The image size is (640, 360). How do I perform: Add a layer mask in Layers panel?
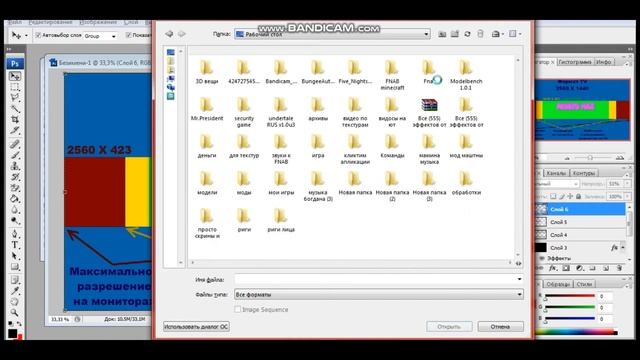[x=566, y=268]
